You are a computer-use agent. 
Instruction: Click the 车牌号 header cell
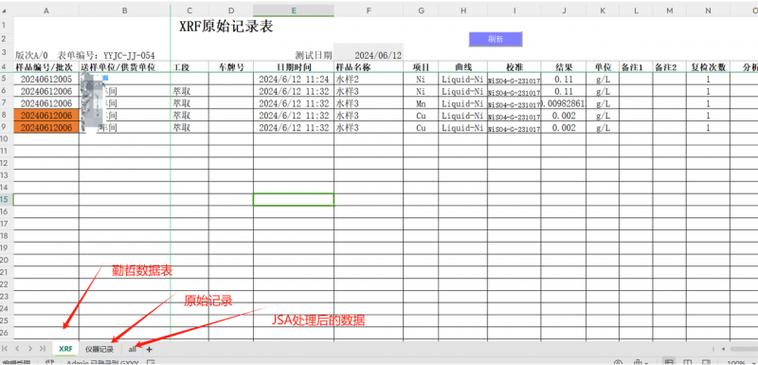pos(231,67)
